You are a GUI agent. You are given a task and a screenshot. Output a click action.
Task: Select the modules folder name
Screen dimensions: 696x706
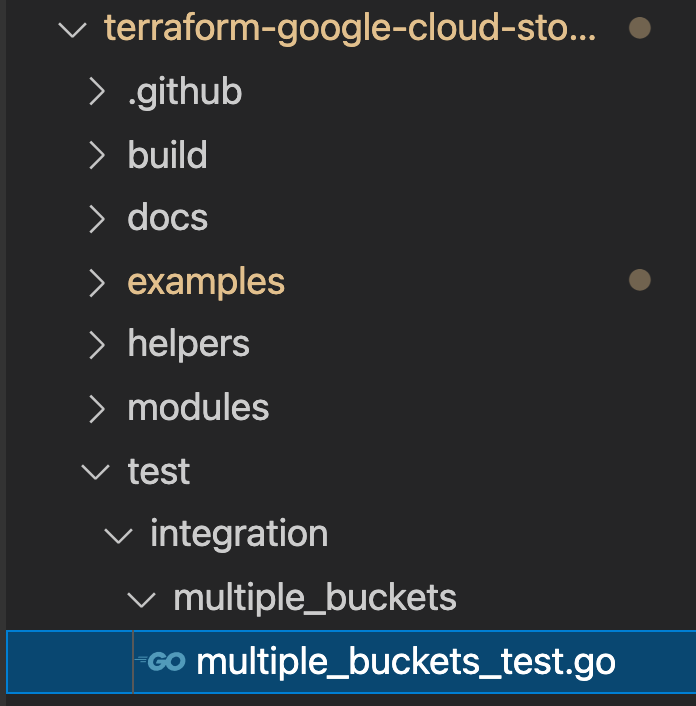pos(198,408)
